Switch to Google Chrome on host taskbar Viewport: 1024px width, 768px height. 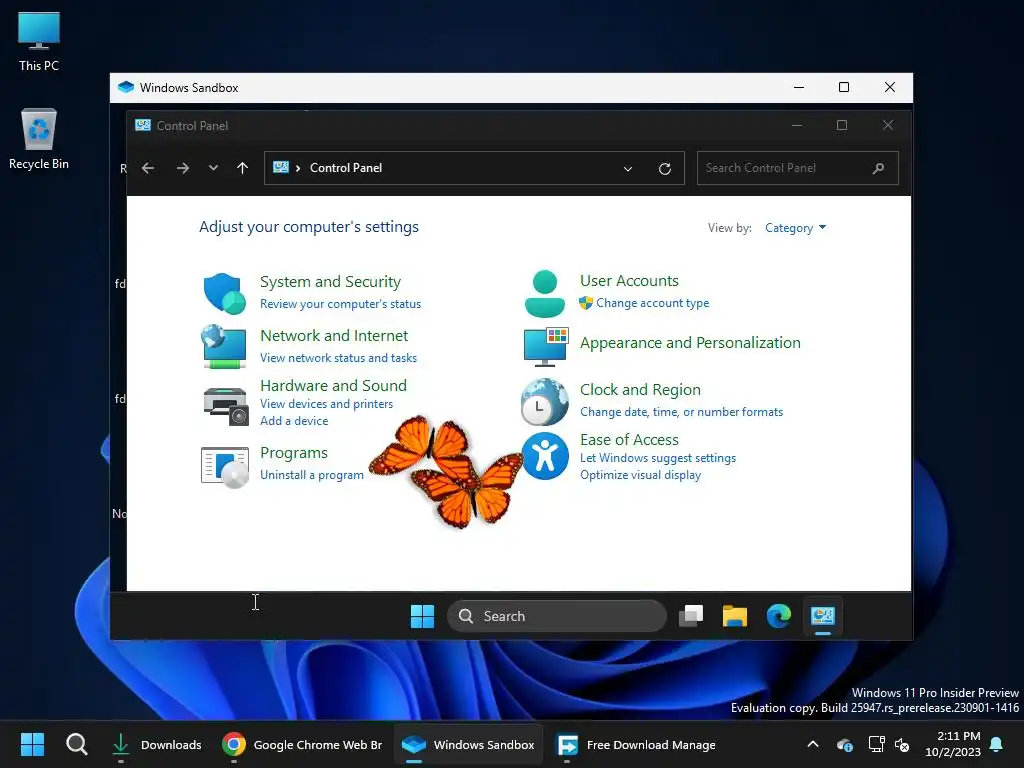coord(302,744)
